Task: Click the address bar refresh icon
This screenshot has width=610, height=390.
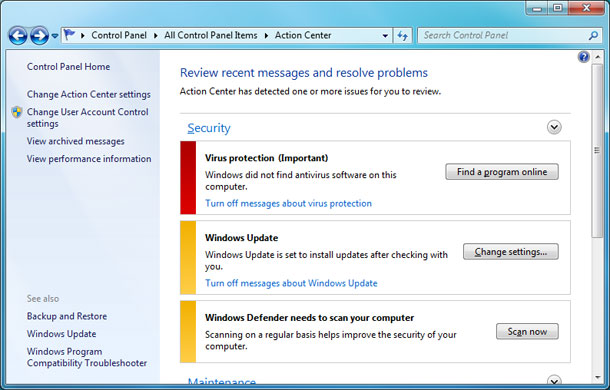Action: 402,36
